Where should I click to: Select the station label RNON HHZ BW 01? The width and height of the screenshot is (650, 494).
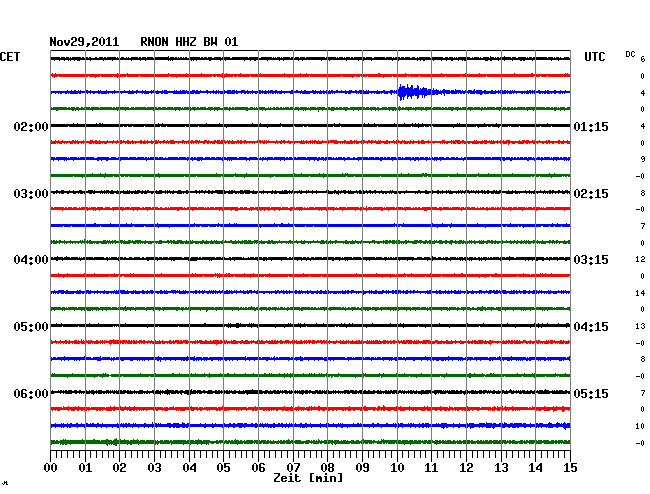pyautogui.click(x=189, y=42)
